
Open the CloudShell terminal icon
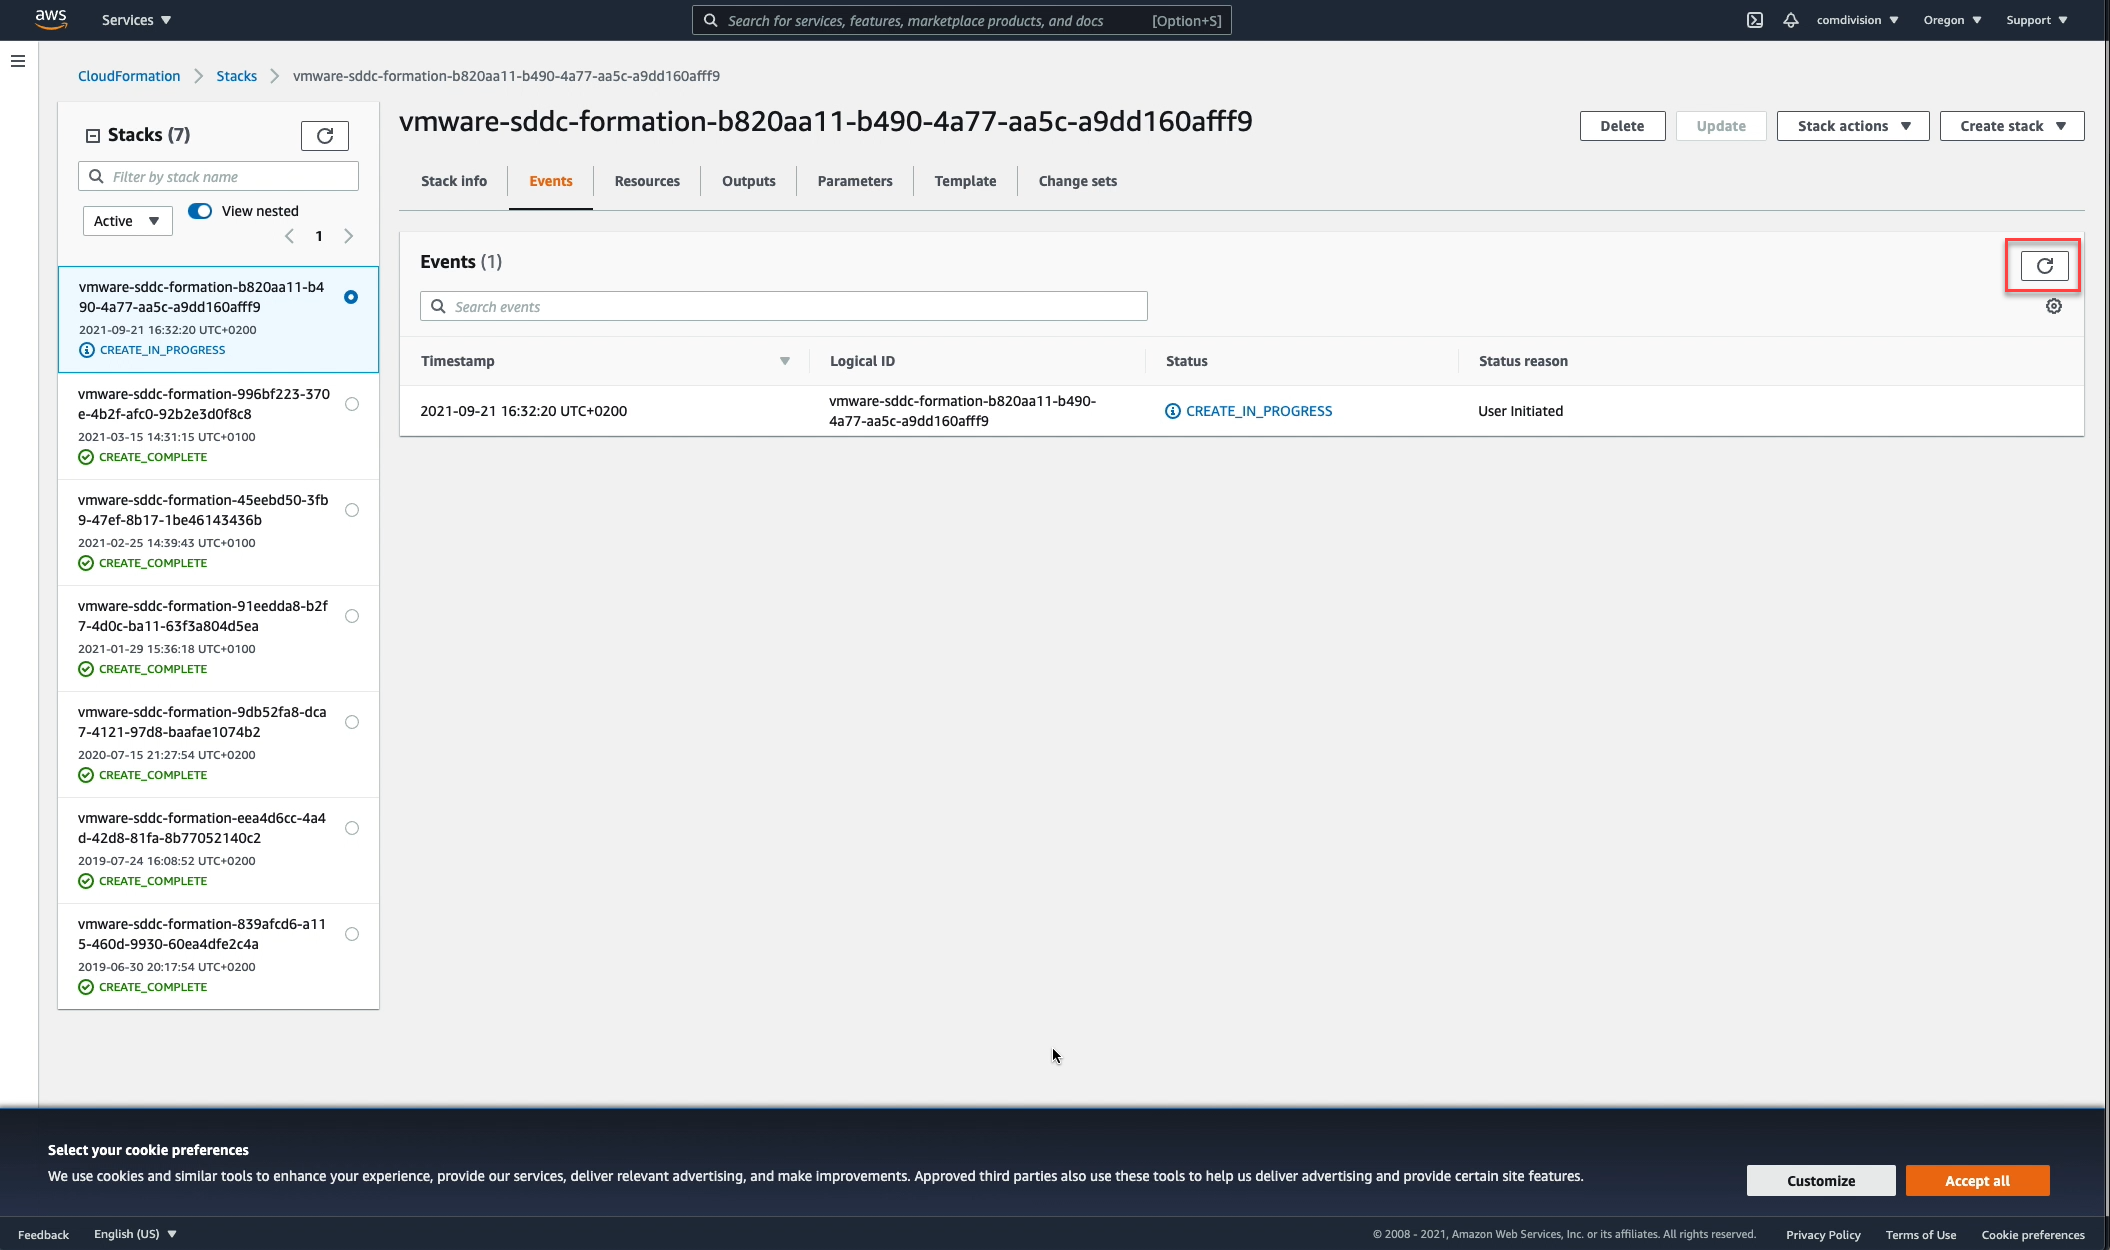(1755, 20)
